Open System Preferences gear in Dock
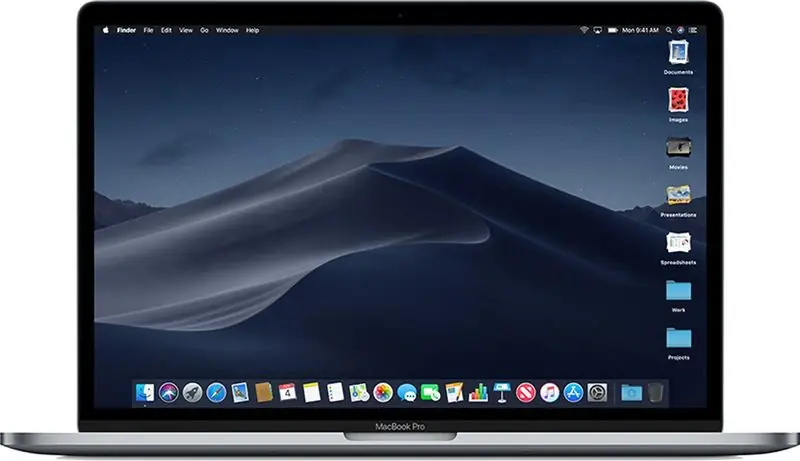800x461 pixels. coord(597,393)
